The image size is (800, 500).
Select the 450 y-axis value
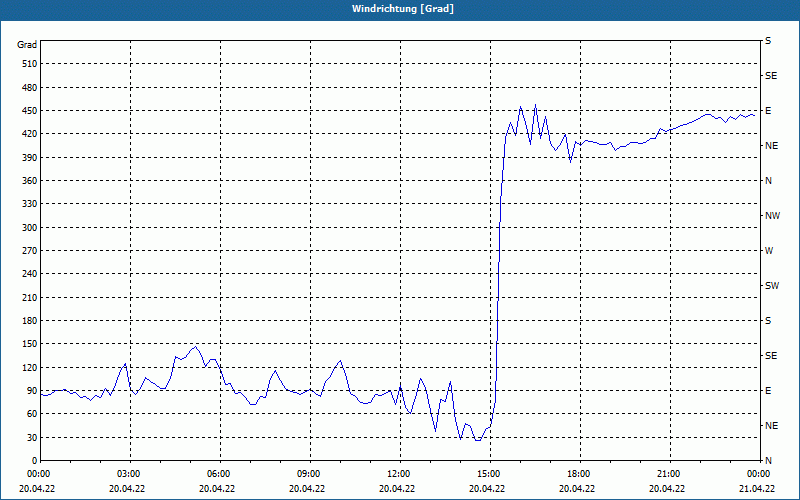(30, 111)
